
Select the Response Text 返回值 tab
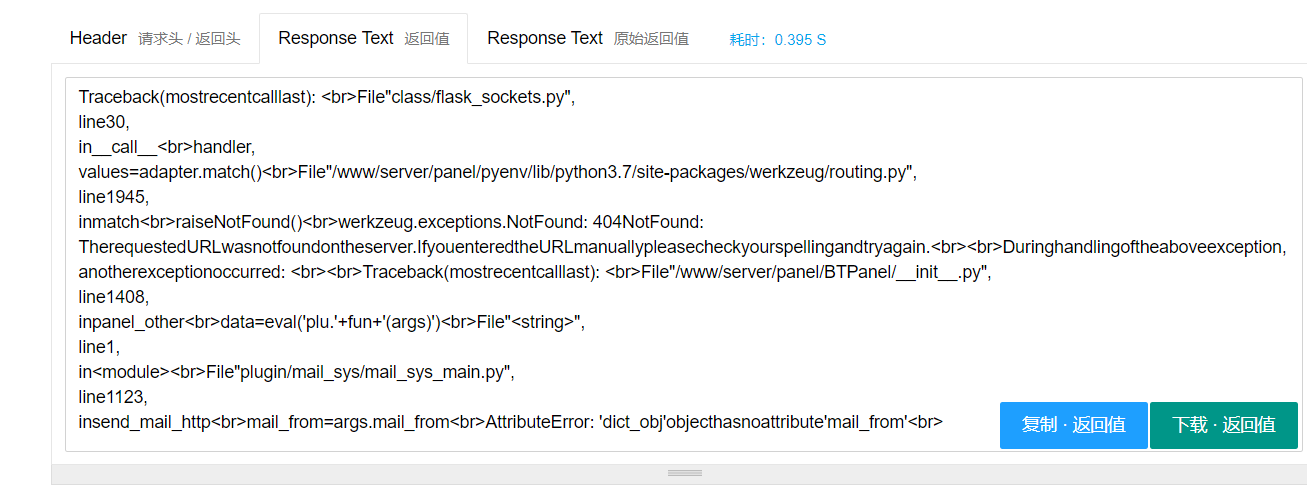click(363, 39)
